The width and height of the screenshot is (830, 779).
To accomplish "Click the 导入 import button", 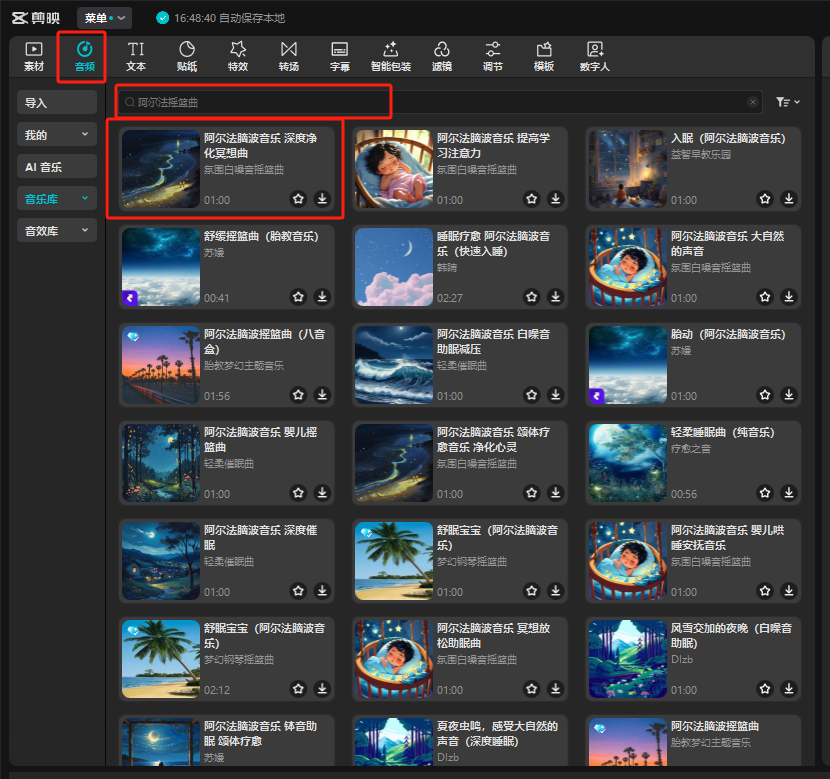I will pos(57,103).
